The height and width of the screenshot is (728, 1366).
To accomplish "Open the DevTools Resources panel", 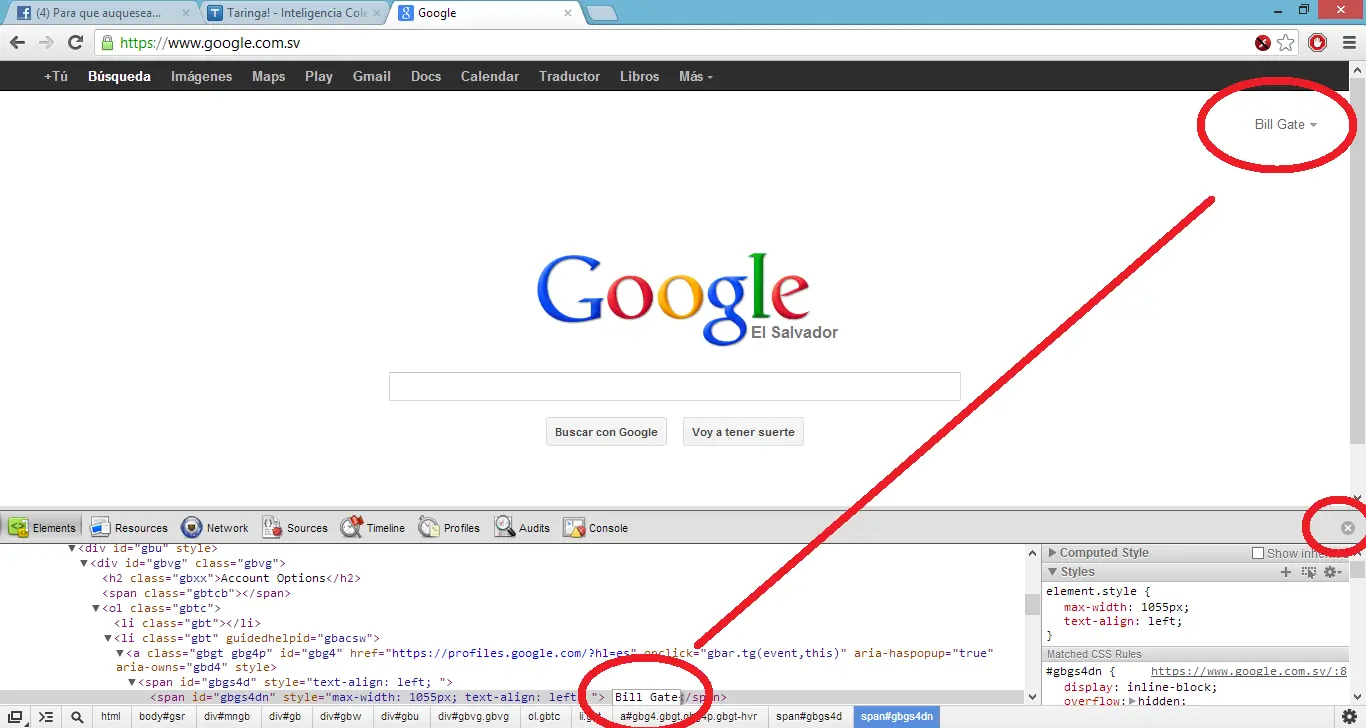I will 129,527.
